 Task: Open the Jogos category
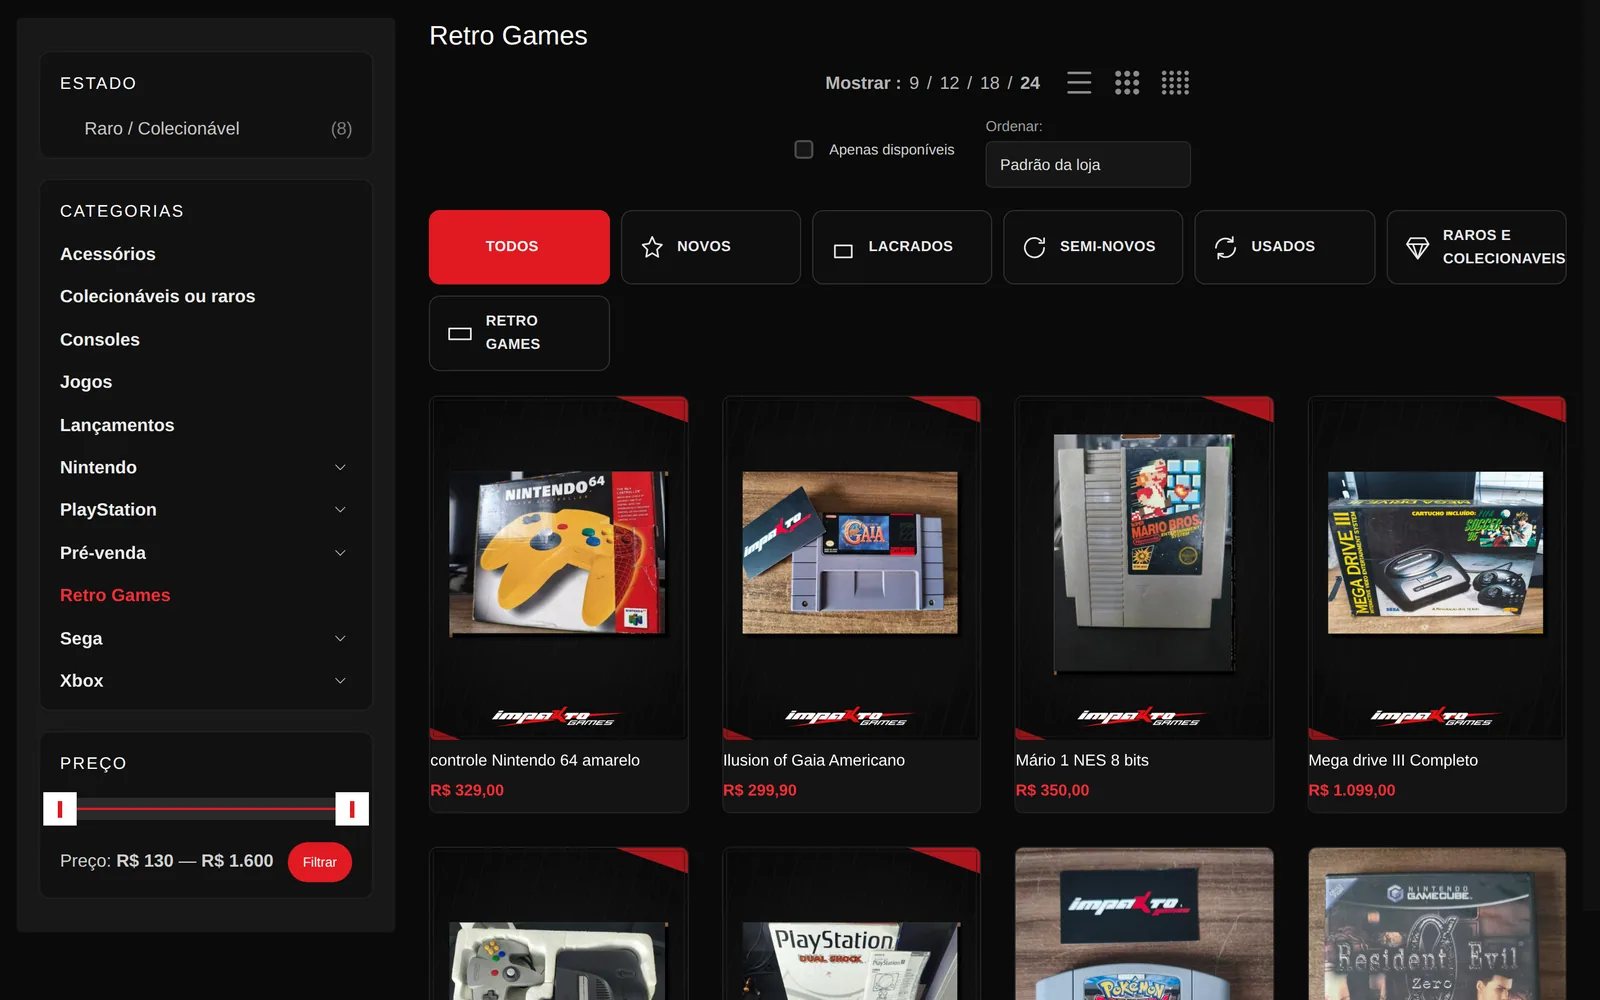(x=86, y=382)
